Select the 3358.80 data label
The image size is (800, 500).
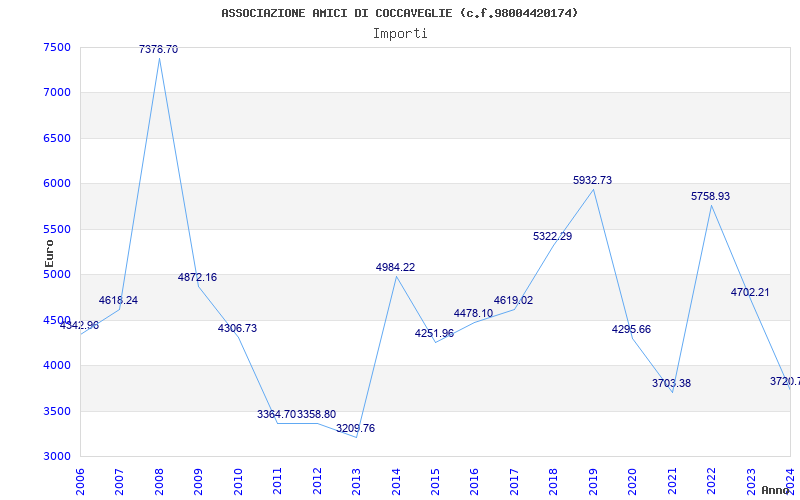click(316, 414)
